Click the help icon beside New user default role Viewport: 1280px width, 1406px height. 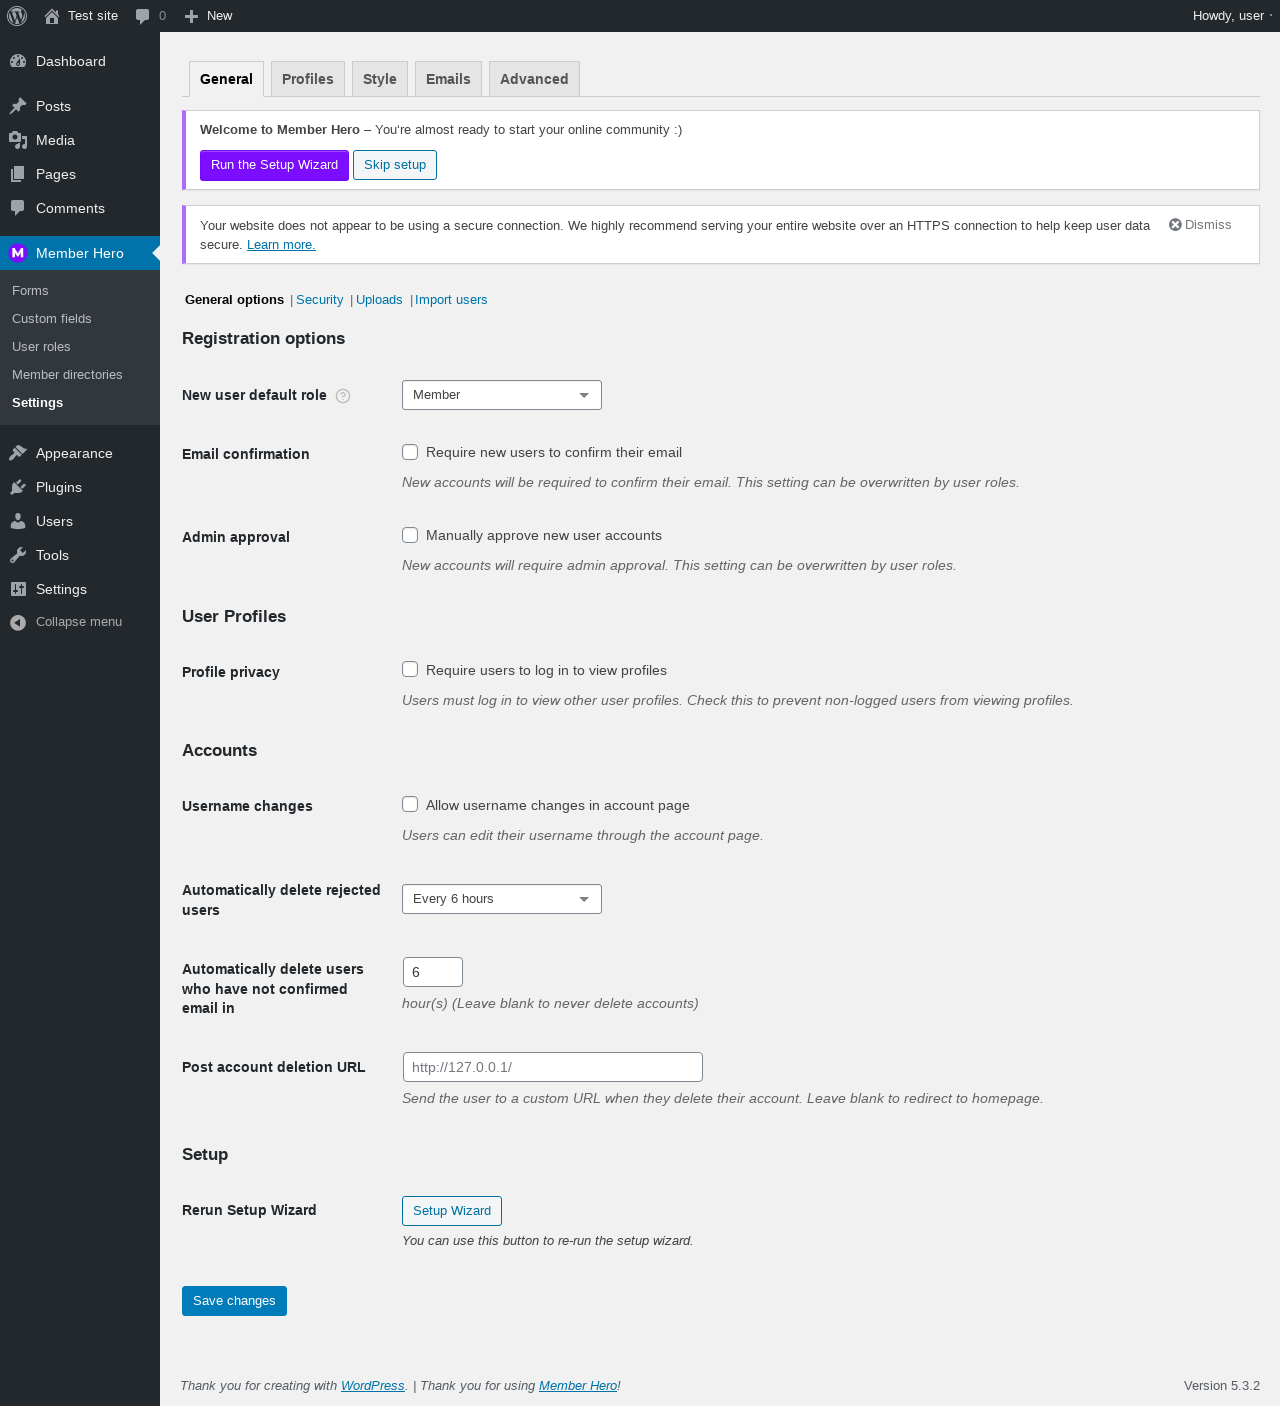click(343, 396)
